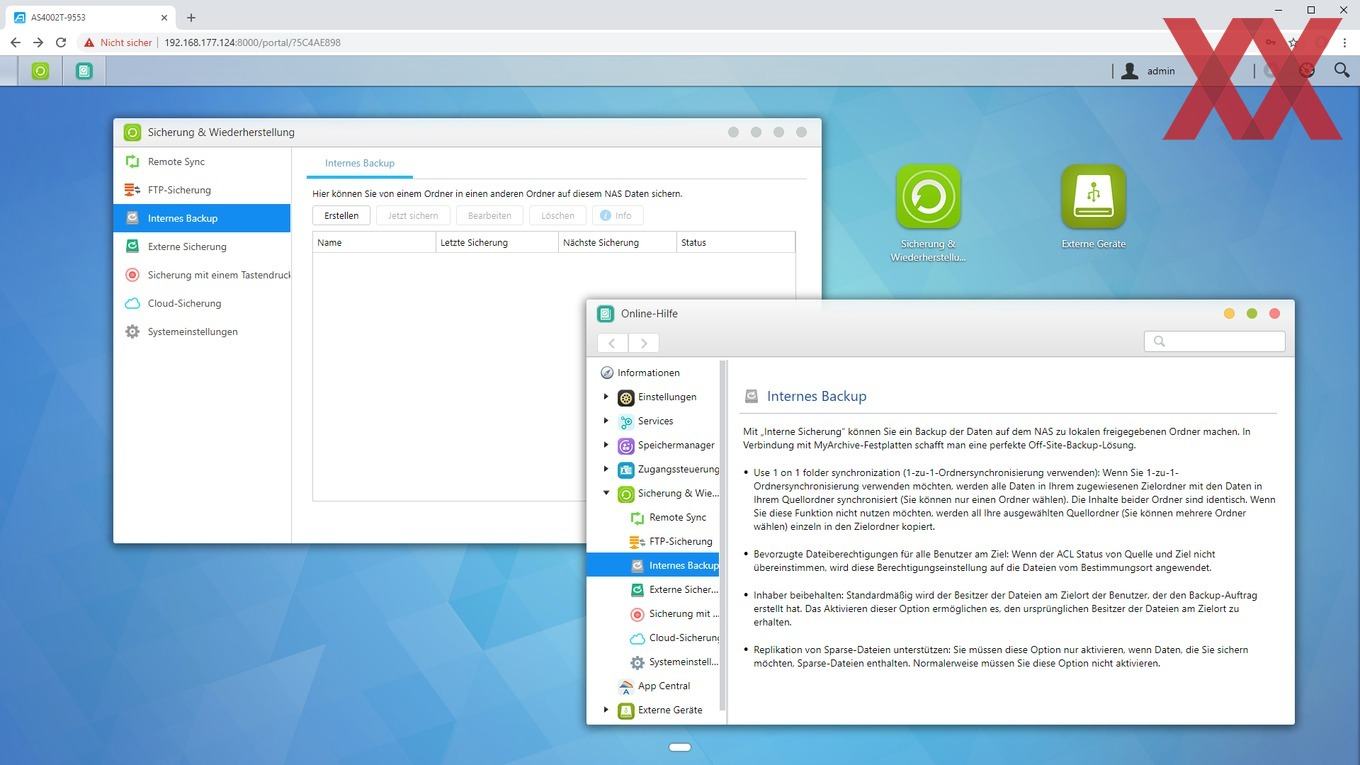This screenshot has height=765, width=1360.
Task: Open FTP-Sicherung help topic
Action: point(680,541)
